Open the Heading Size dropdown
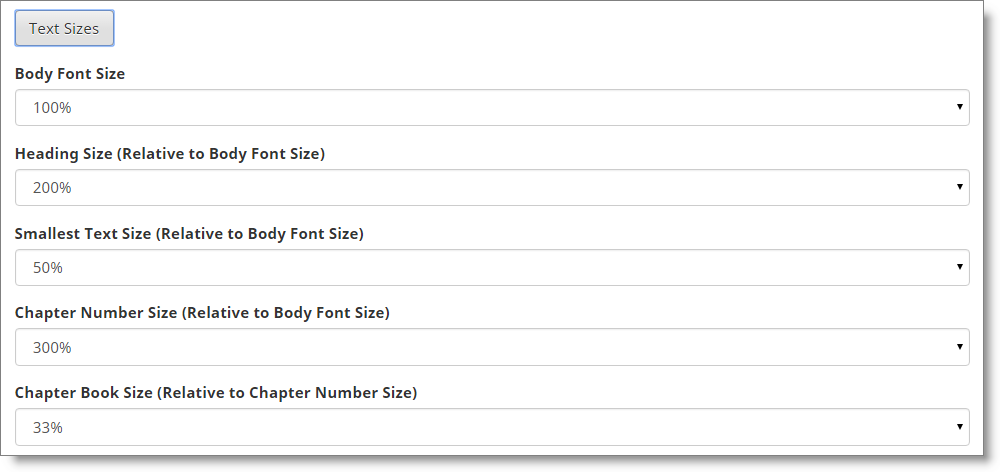The image size is (1000, 472). [492, 188]
